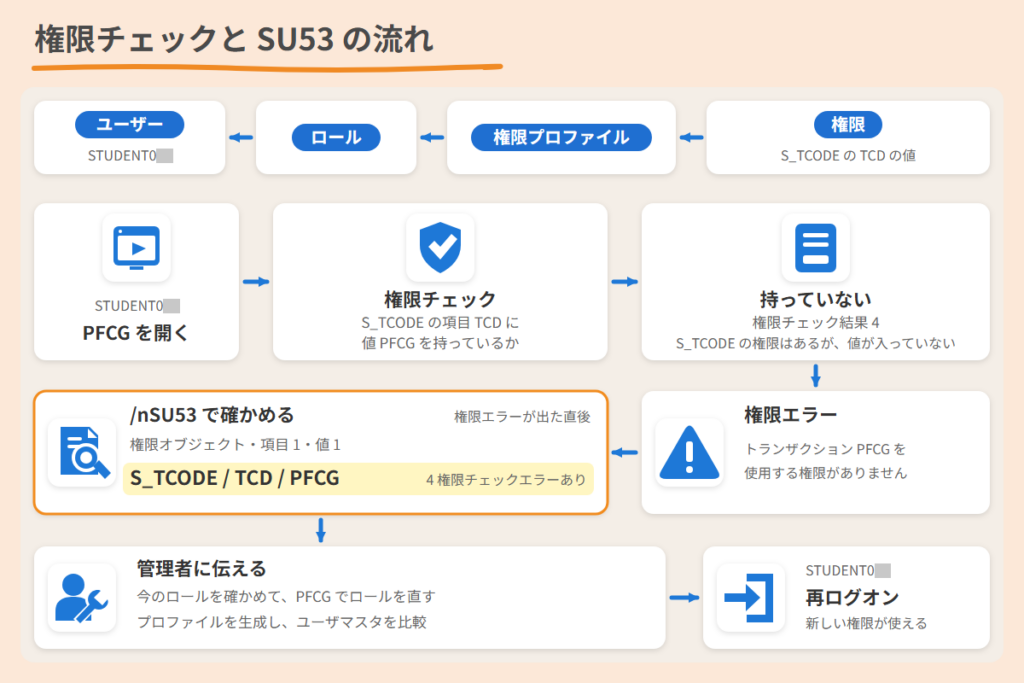Click the text S_TCODE の項目 TCD に
Screen dimensions: 1024x683
(440, 323)
